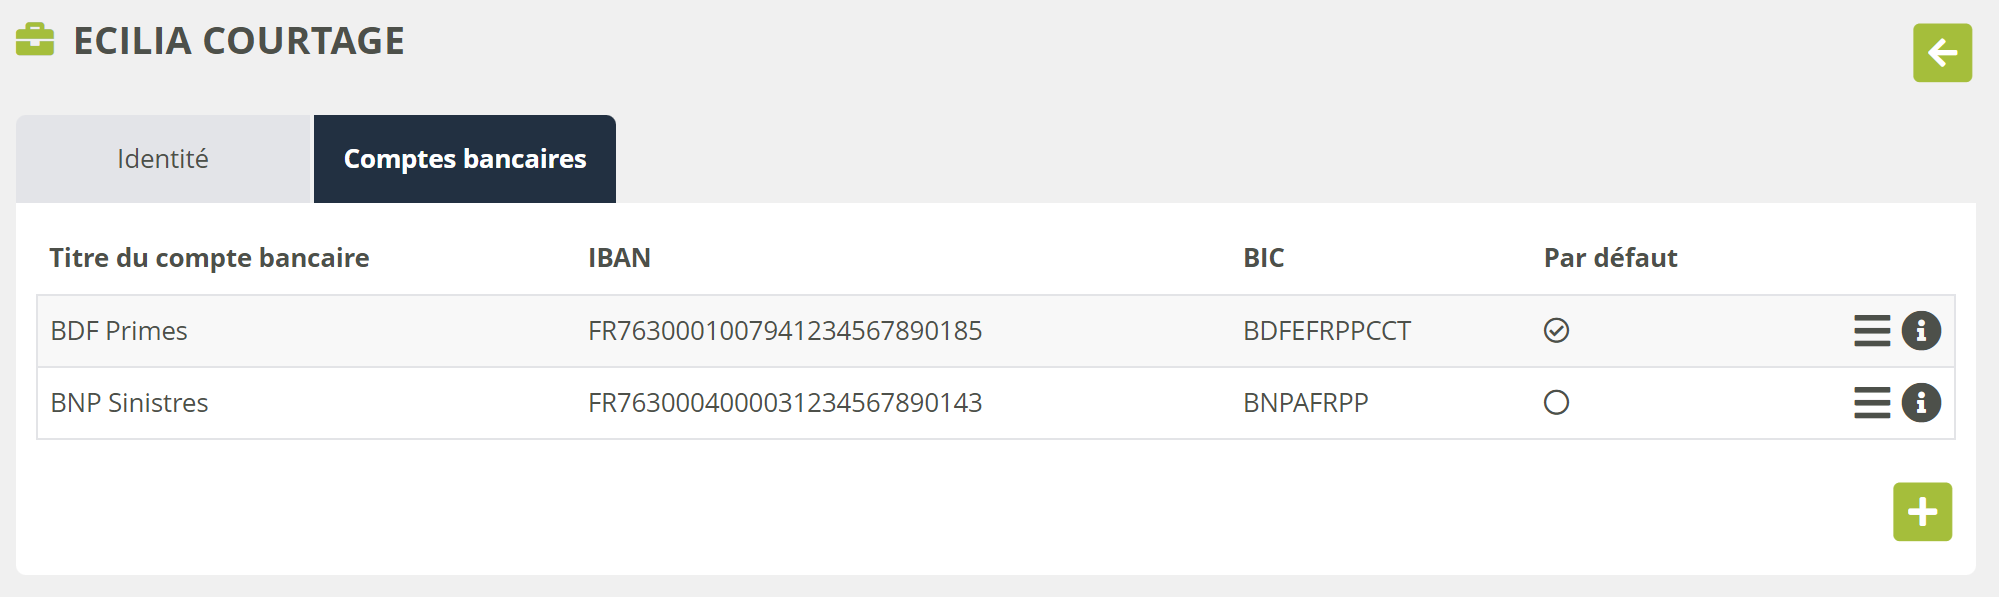Viewport: 1999px width, 597px height.
Task: Select IBAN of BDF Primes account
Action: (785, 331)
